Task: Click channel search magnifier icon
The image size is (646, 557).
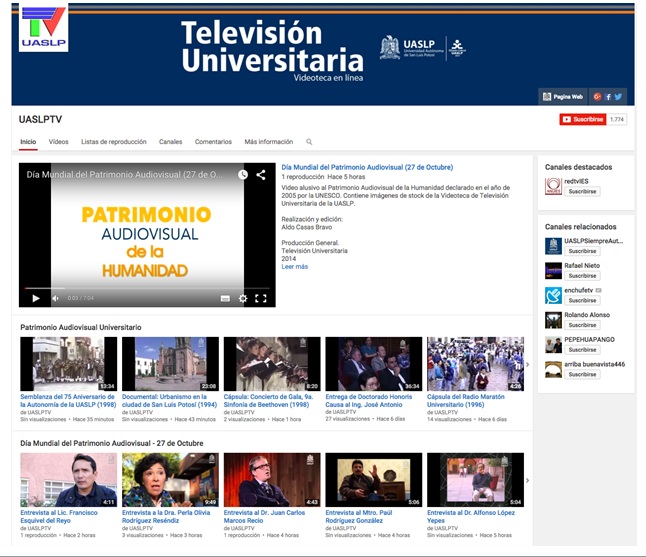Action: point(309,142)
